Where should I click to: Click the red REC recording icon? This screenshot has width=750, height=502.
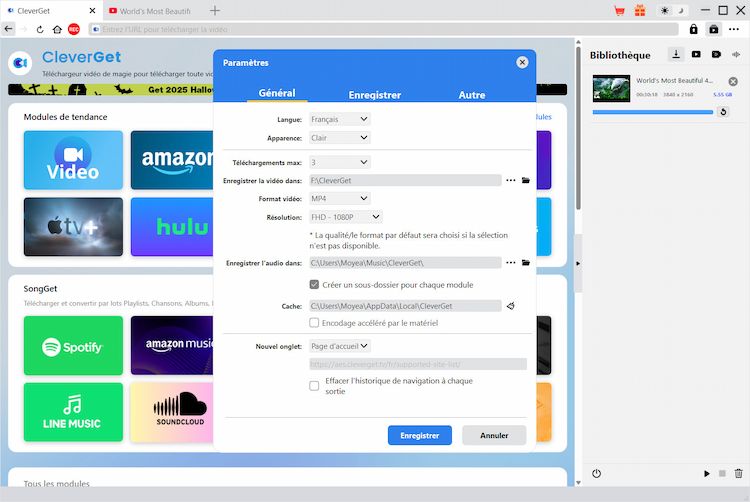pyautogui.click(x=74, y=30)
